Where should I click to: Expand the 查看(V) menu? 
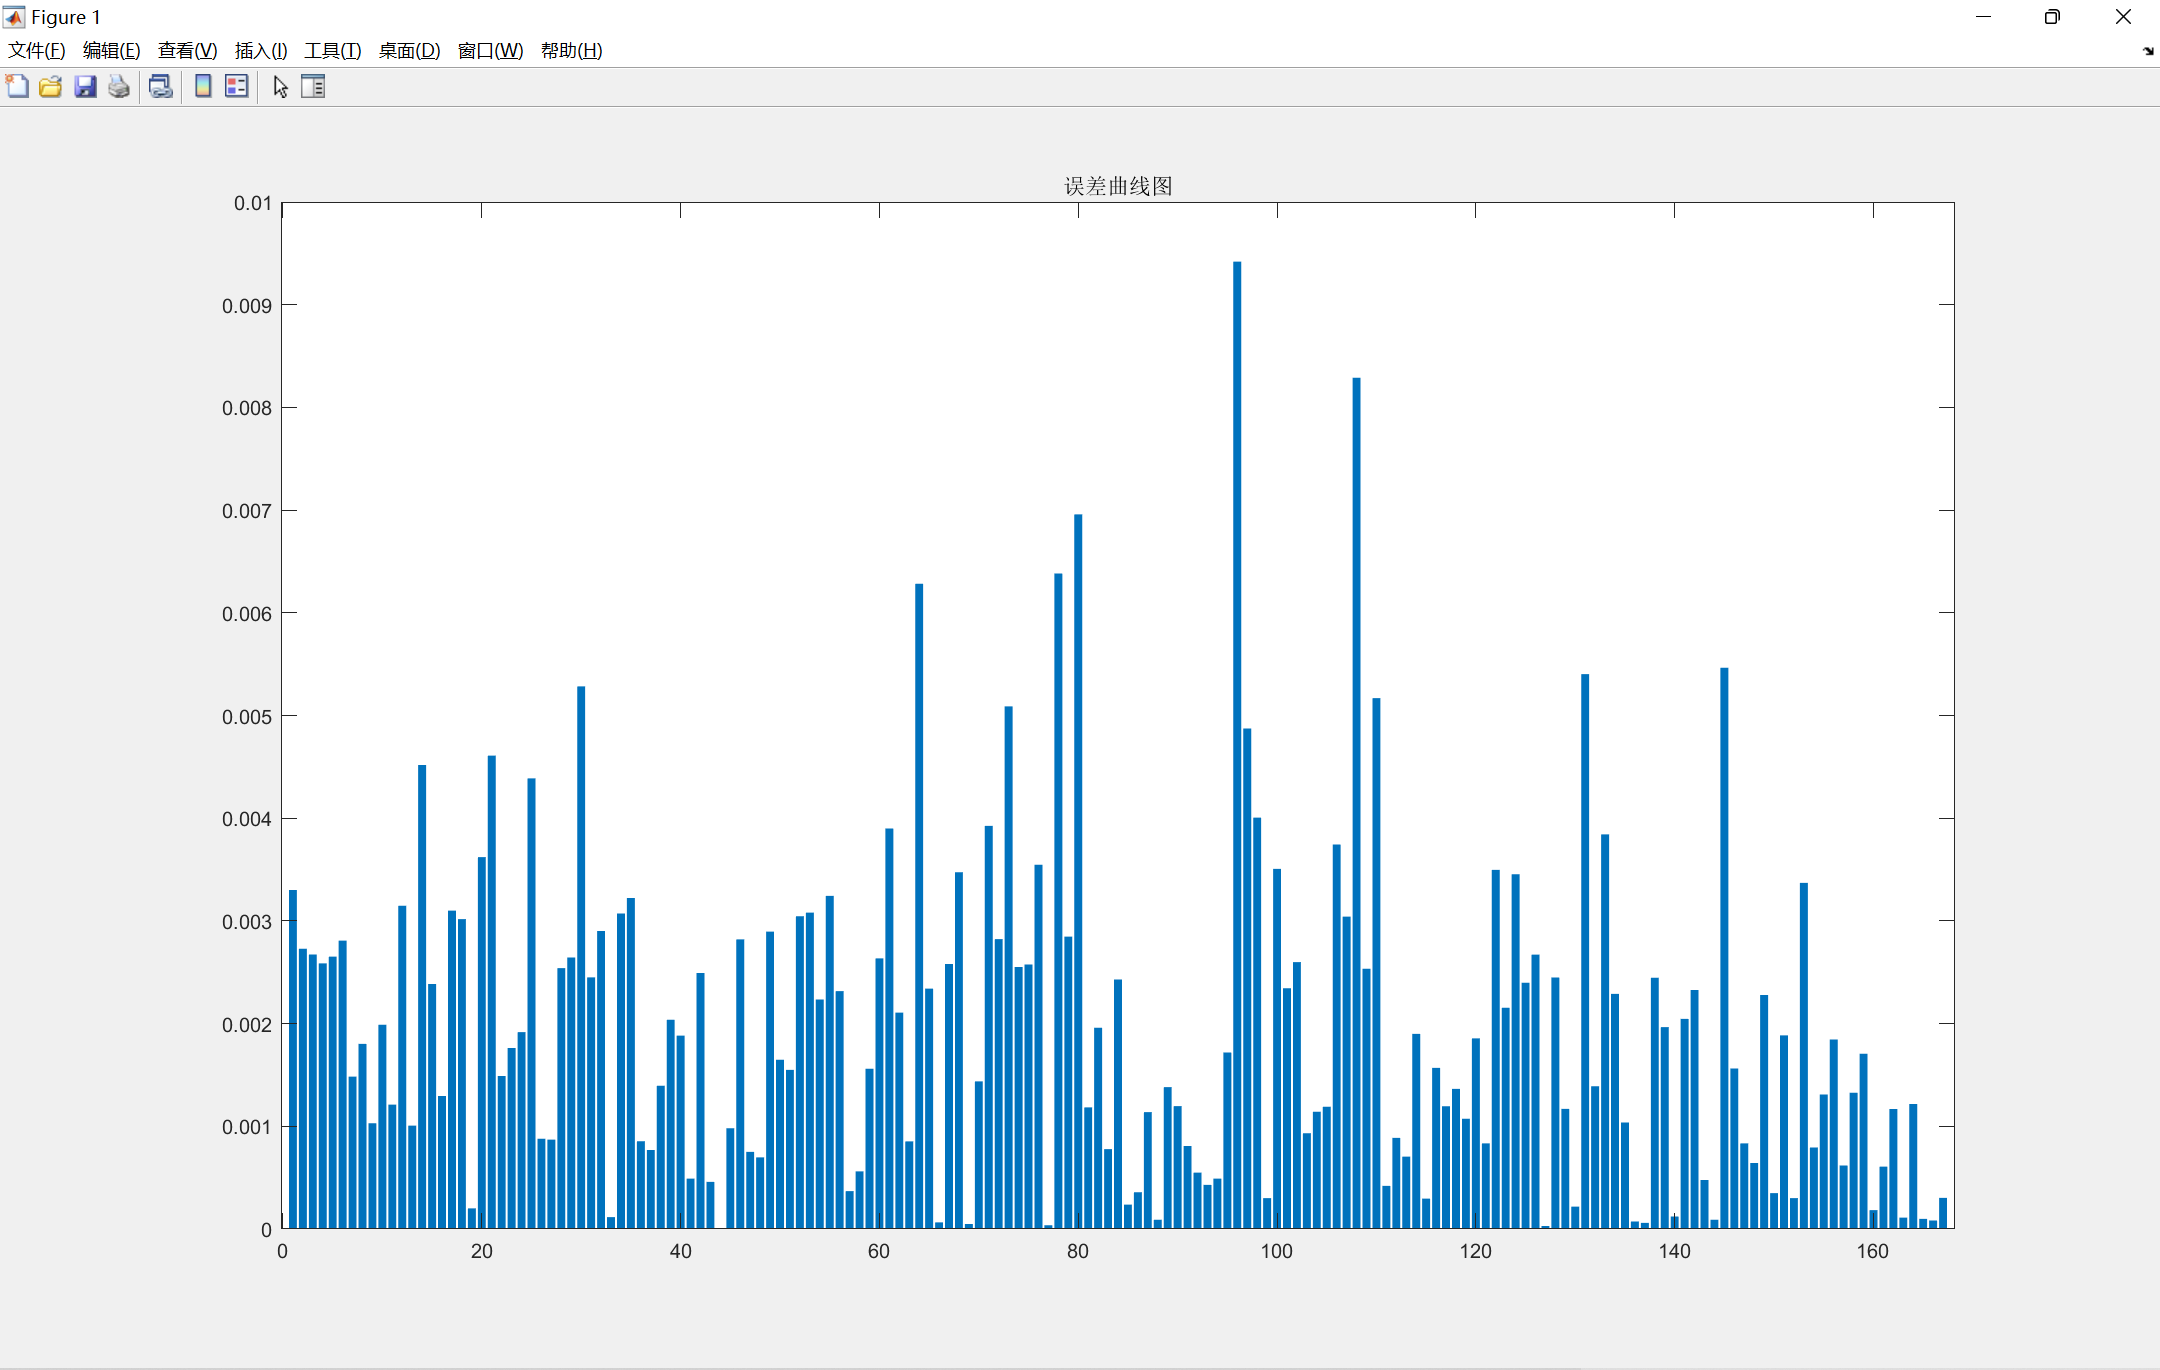pos(187,51)
